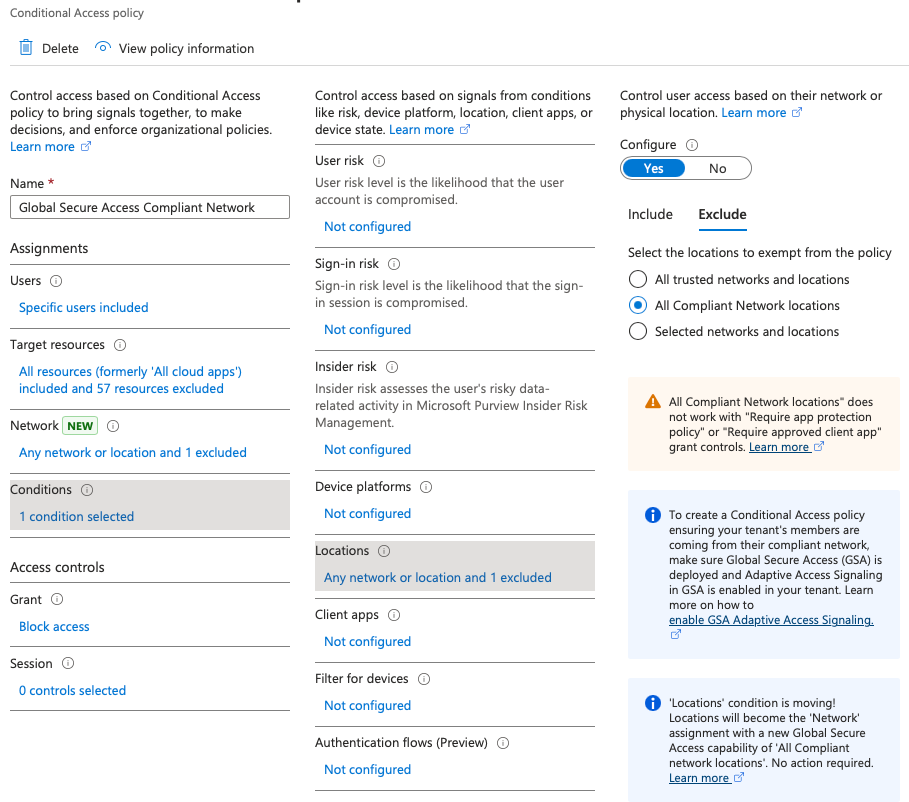Open 1 condition selected under Conditions
This screenshot has height=802, width=909.
click(76, 517)
